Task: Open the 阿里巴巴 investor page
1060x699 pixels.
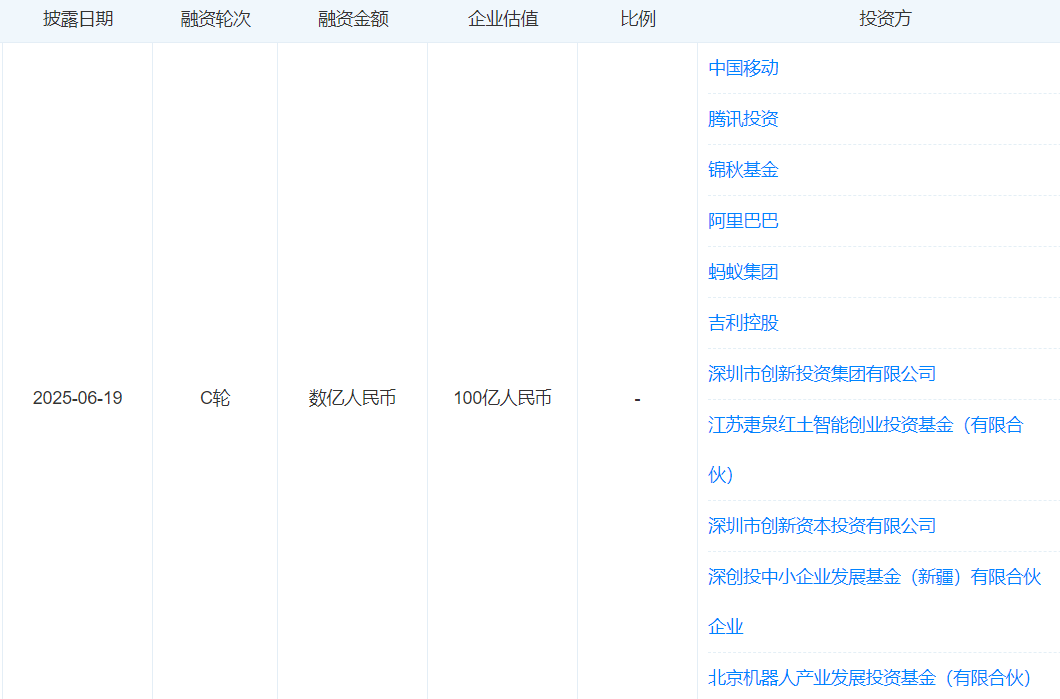Action: (744, 221)
